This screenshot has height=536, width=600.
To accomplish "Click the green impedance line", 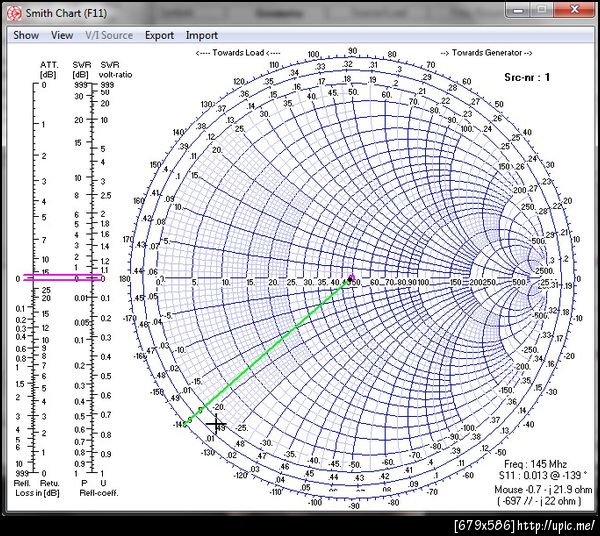I will pyautogui.click(x=268, y=351).
